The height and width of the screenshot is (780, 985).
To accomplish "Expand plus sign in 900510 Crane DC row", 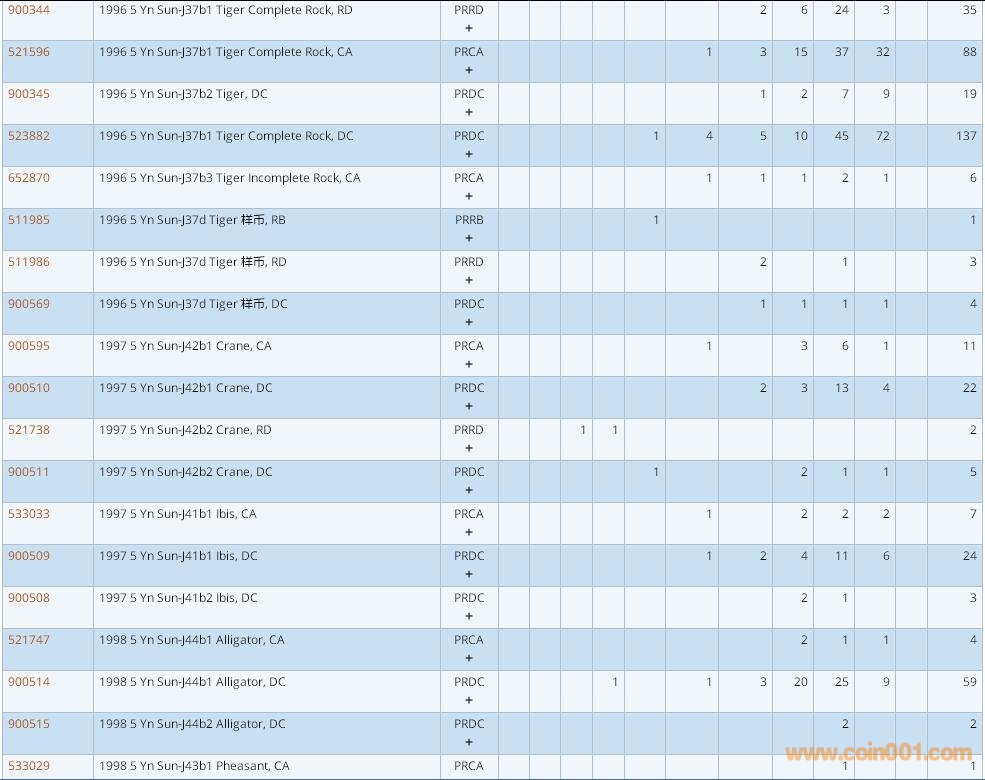I will point(469,406).
